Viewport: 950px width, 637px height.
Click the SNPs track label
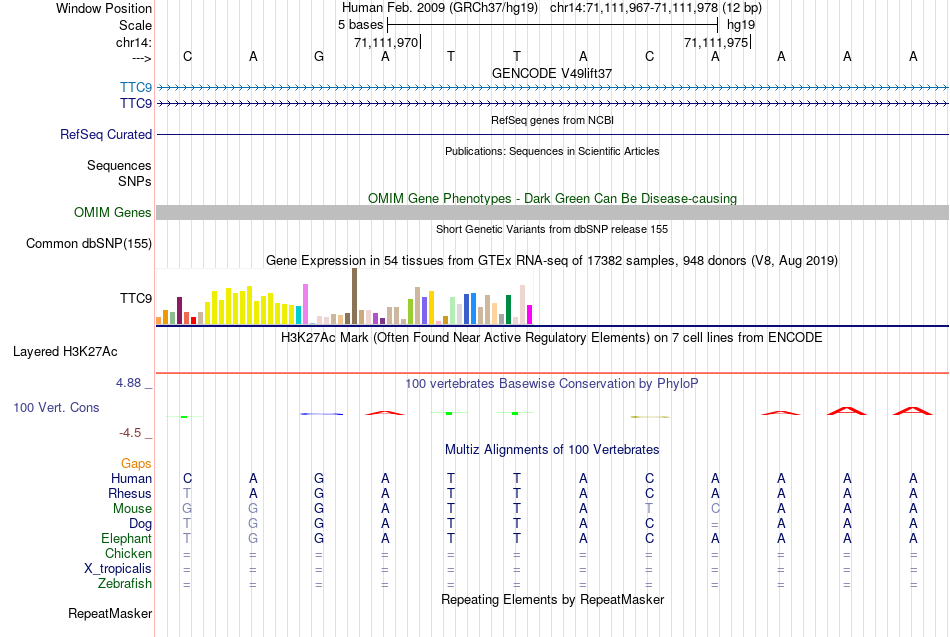tap(135, 181)
